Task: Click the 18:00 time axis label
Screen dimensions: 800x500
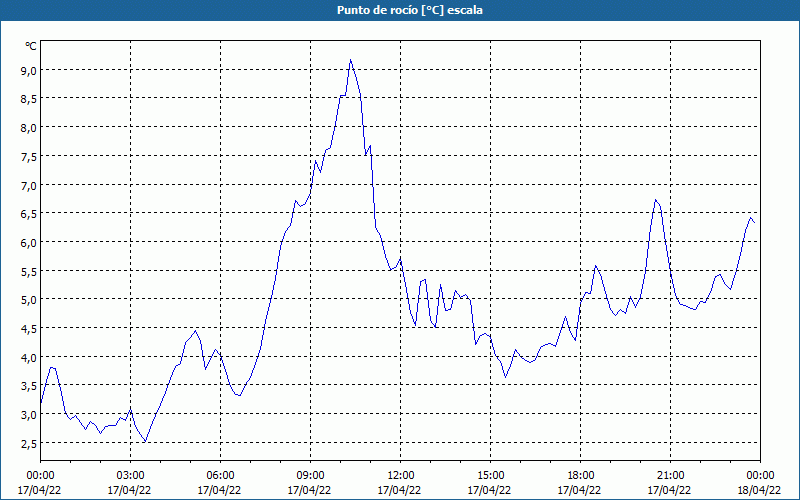Action: [x=580, y=476]
